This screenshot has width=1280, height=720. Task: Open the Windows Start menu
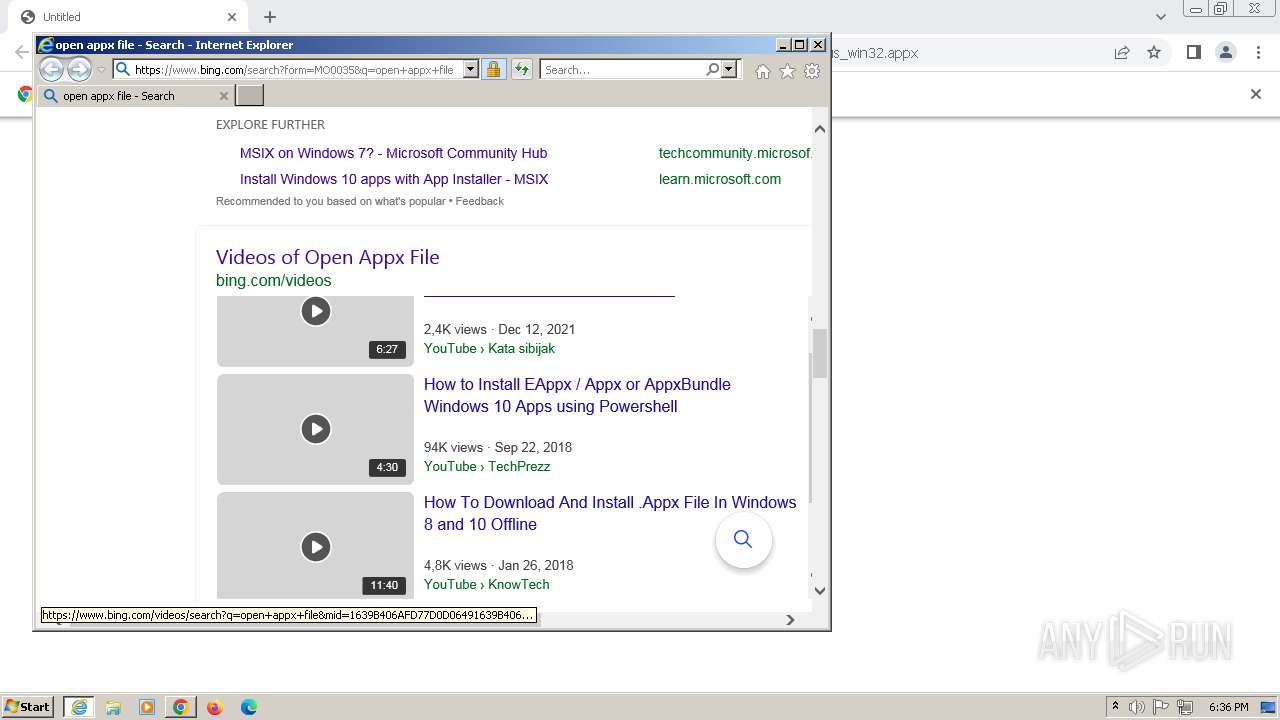point(28,707)
